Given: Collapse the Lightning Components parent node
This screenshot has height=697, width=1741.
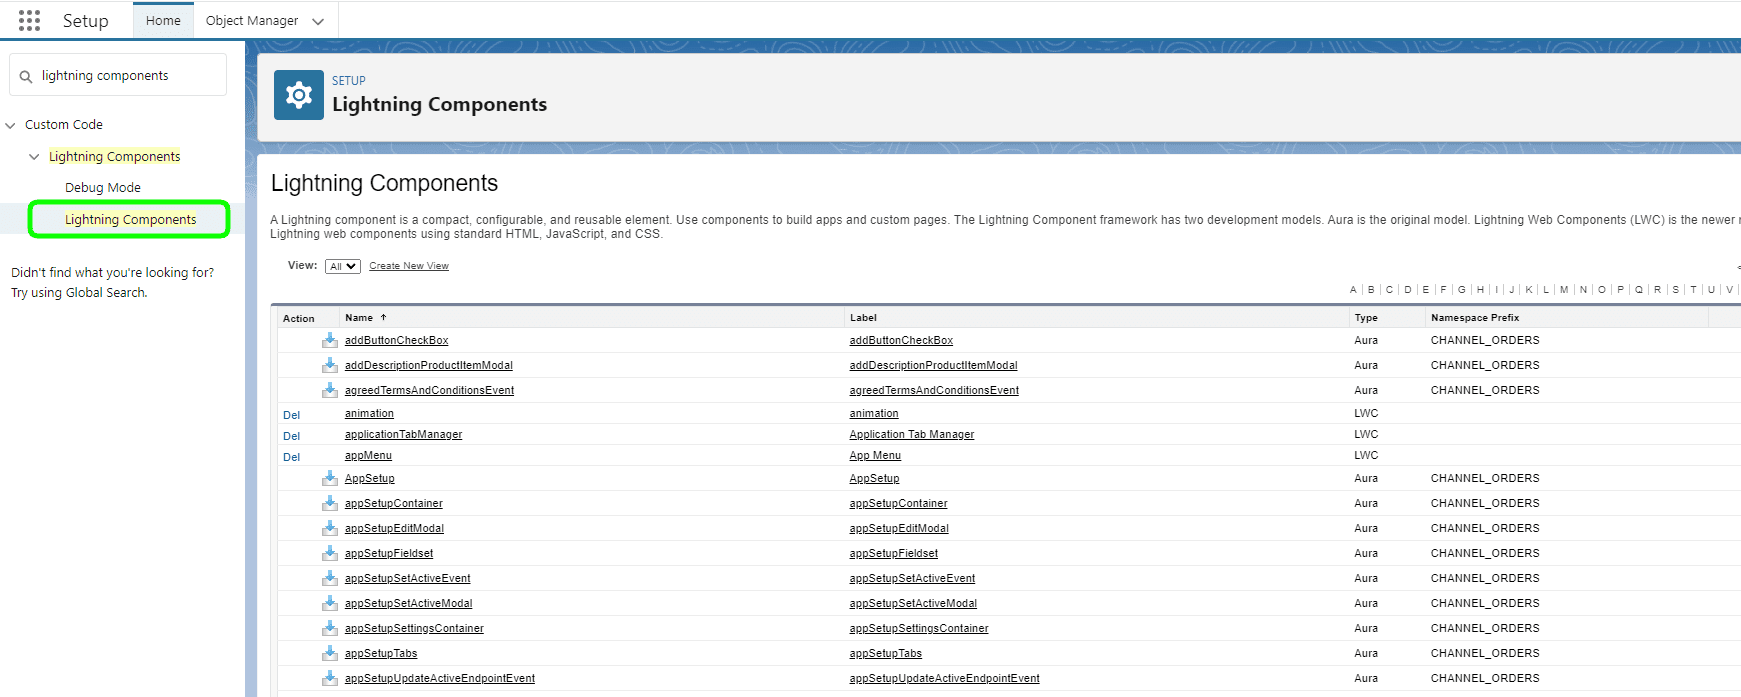Looking at the screenshot, I should click(34, 157).
